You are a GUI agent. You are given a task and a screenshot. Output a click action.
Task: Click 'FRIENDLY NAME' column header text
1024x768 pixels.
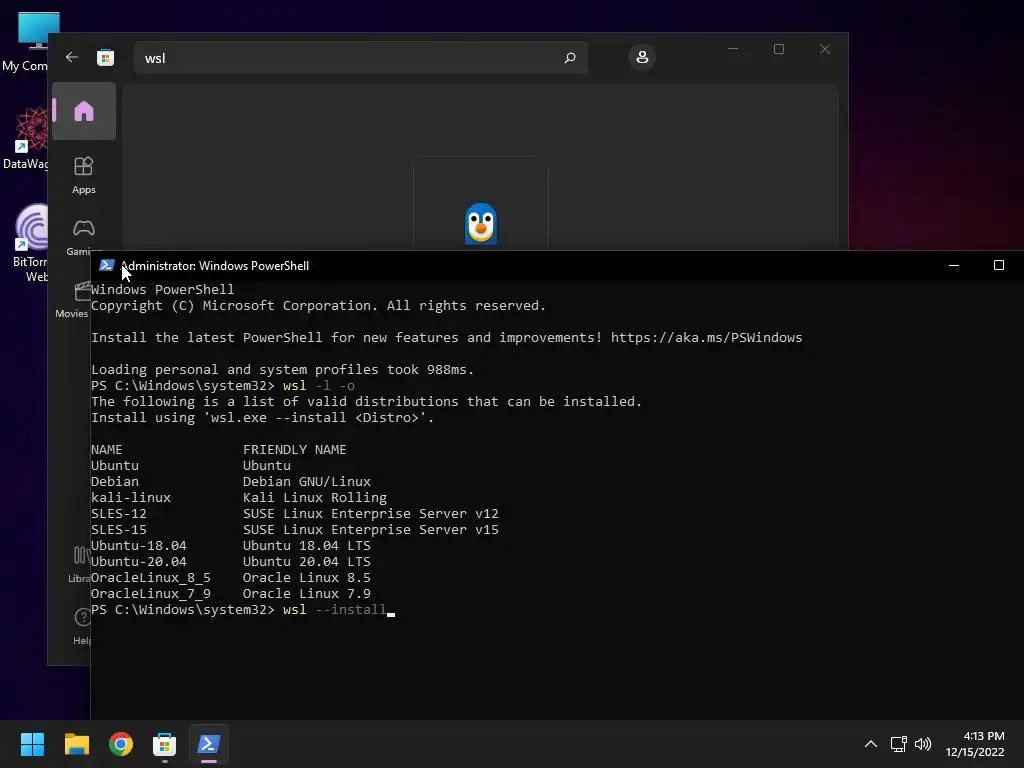(x=295, y=449)
